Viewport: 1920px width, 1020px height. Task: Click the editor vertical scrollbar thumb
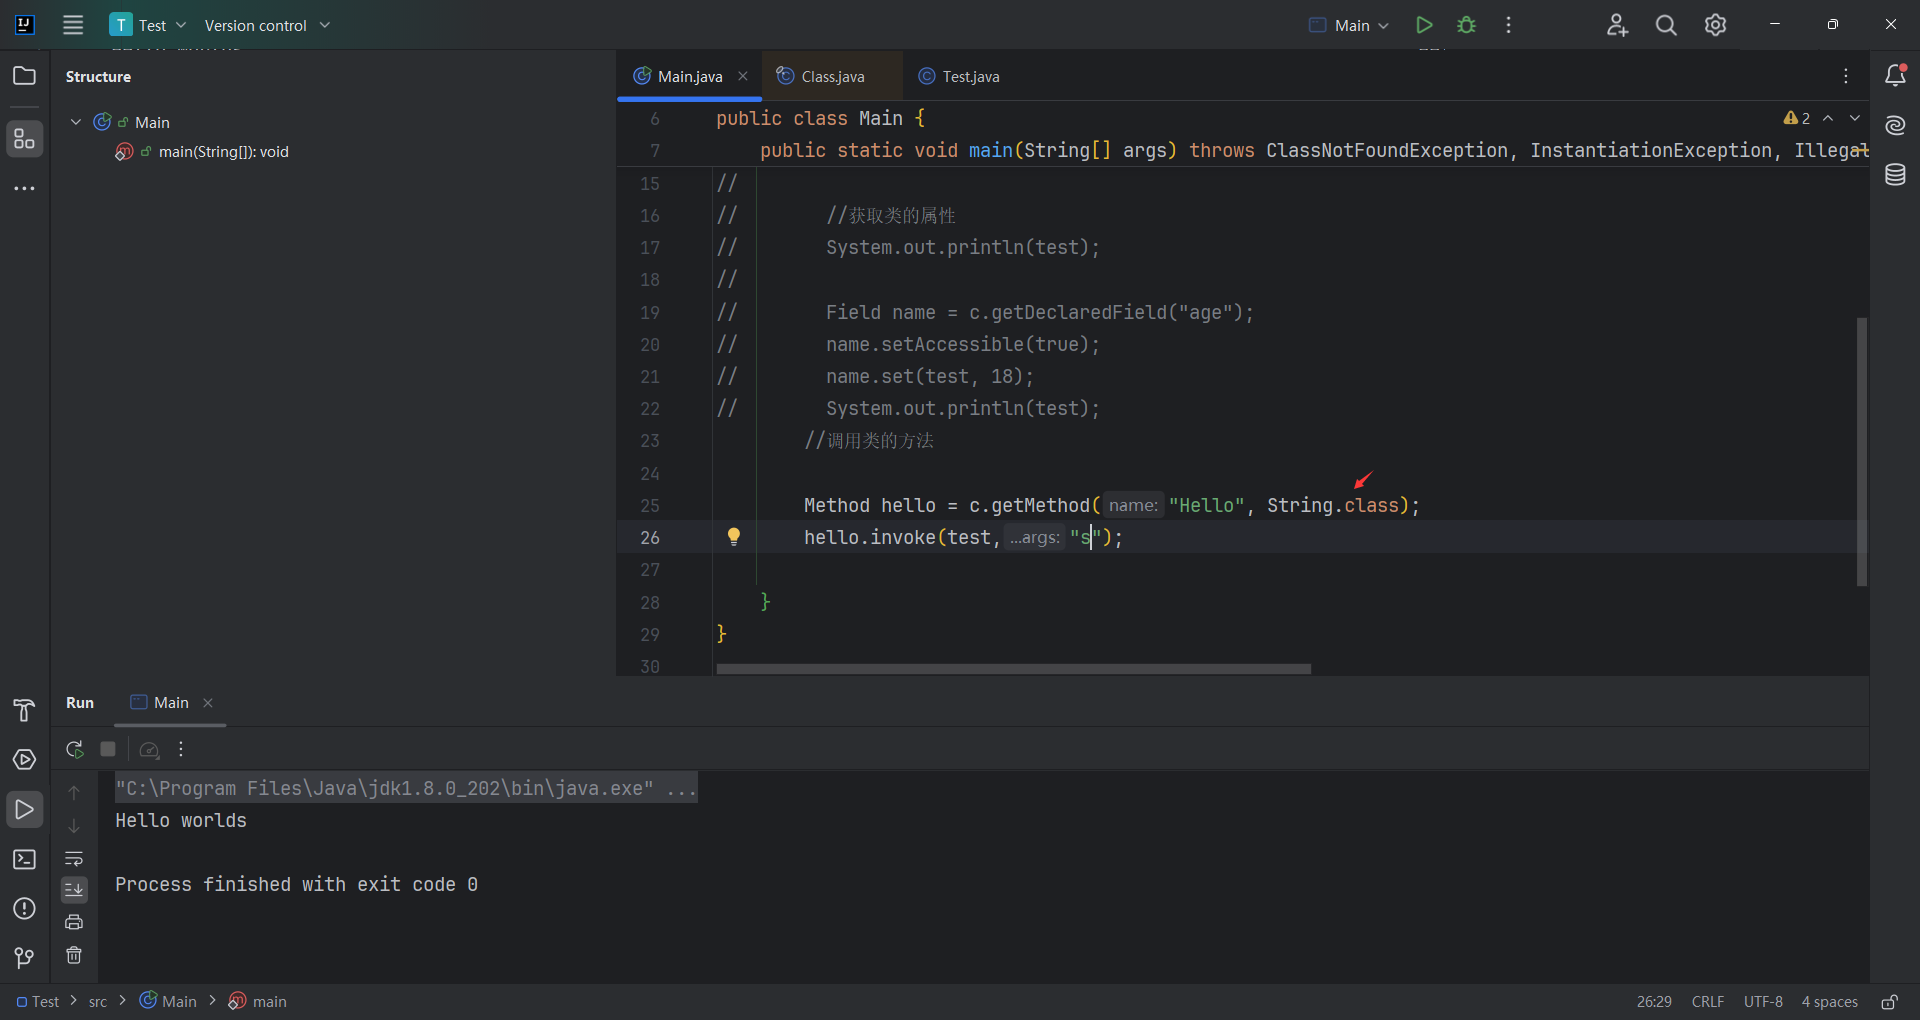(x=1861, y=452)
